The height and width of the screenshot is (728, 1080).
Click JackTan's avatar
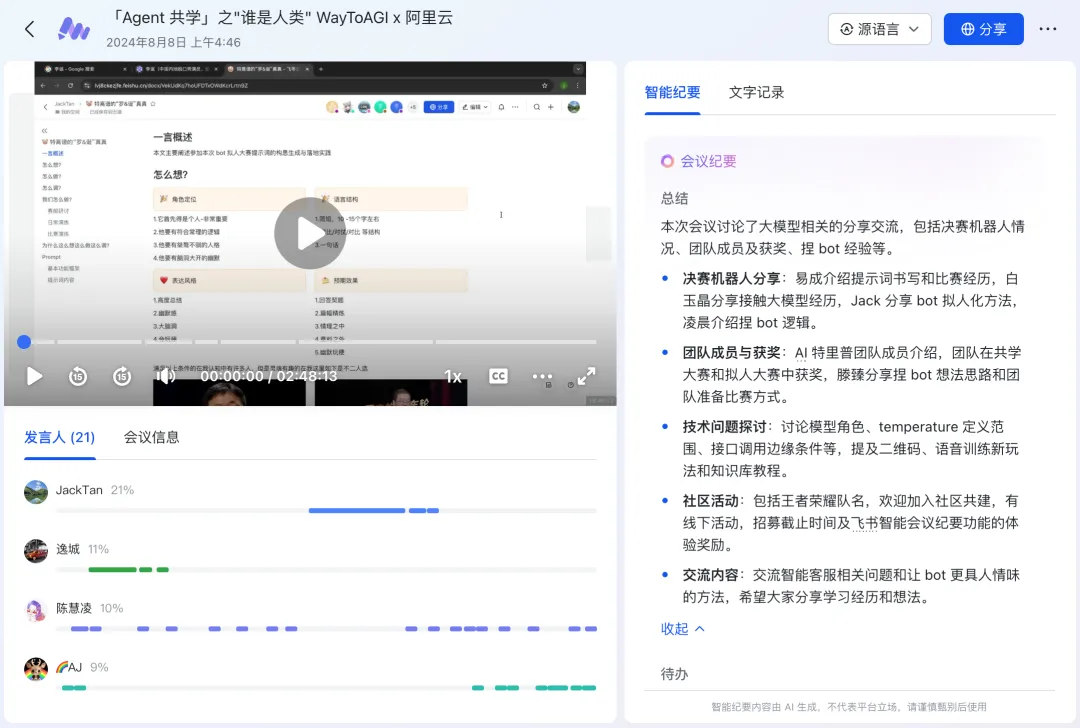click(x=36, y=492)
